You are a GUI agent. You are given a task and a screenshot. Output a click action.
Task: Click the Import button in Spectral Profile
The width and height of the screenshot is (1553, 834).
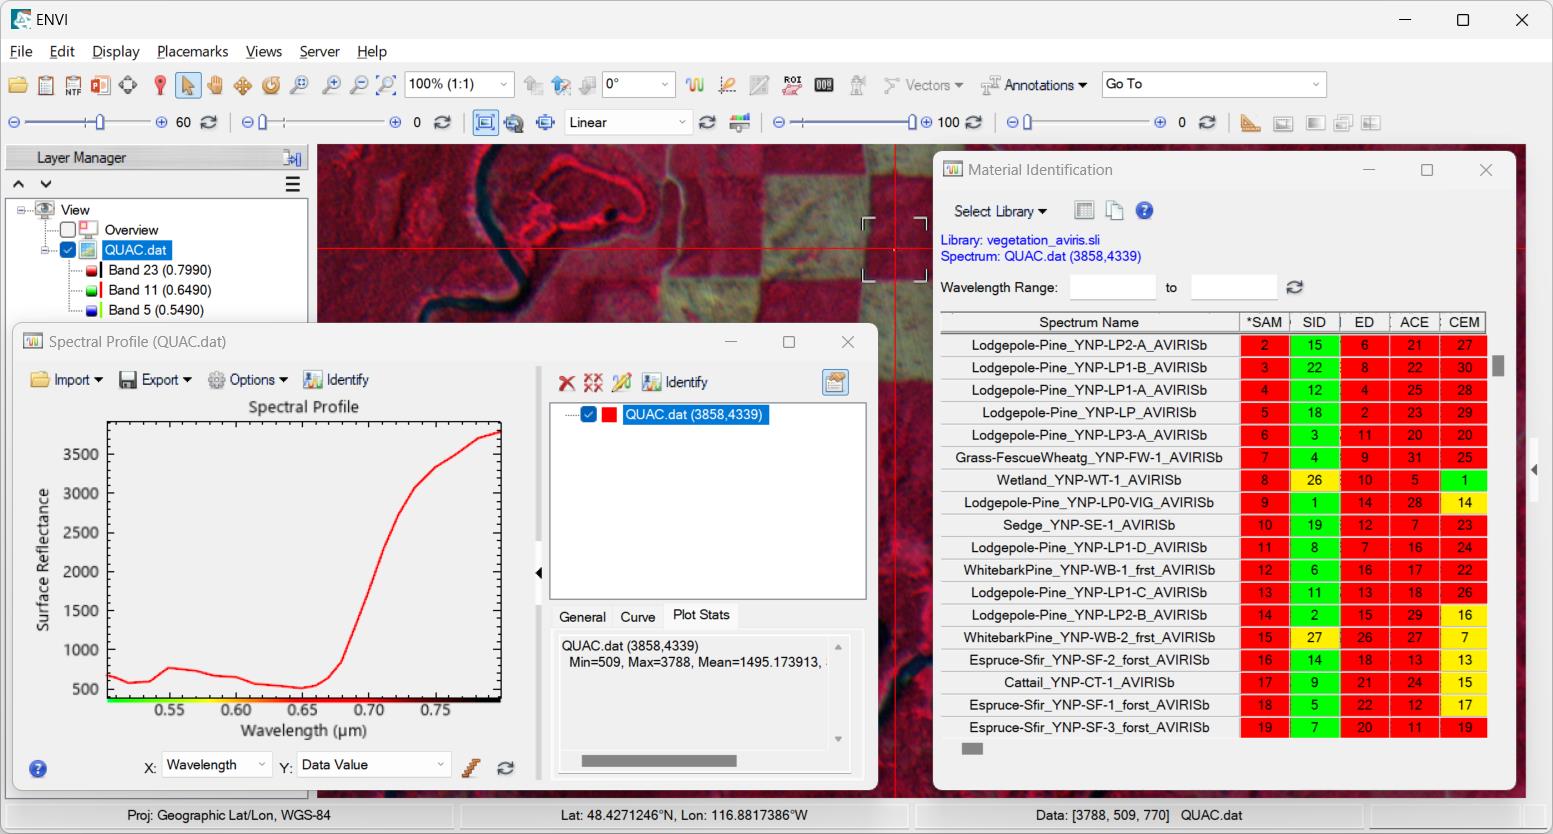pyautogui.click(x=67, y=380)
